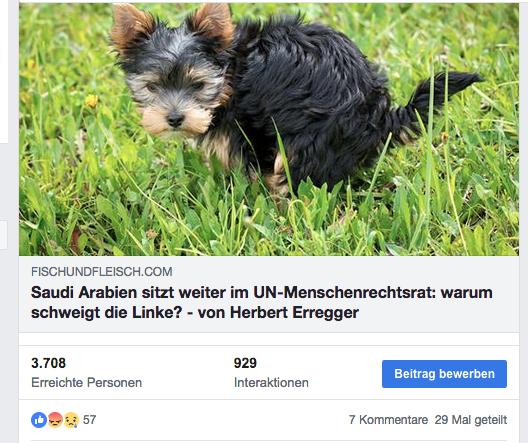Click the 929 interactions number
The width and height of the screenshot is (528, 443).
click(x=245, y=363)
